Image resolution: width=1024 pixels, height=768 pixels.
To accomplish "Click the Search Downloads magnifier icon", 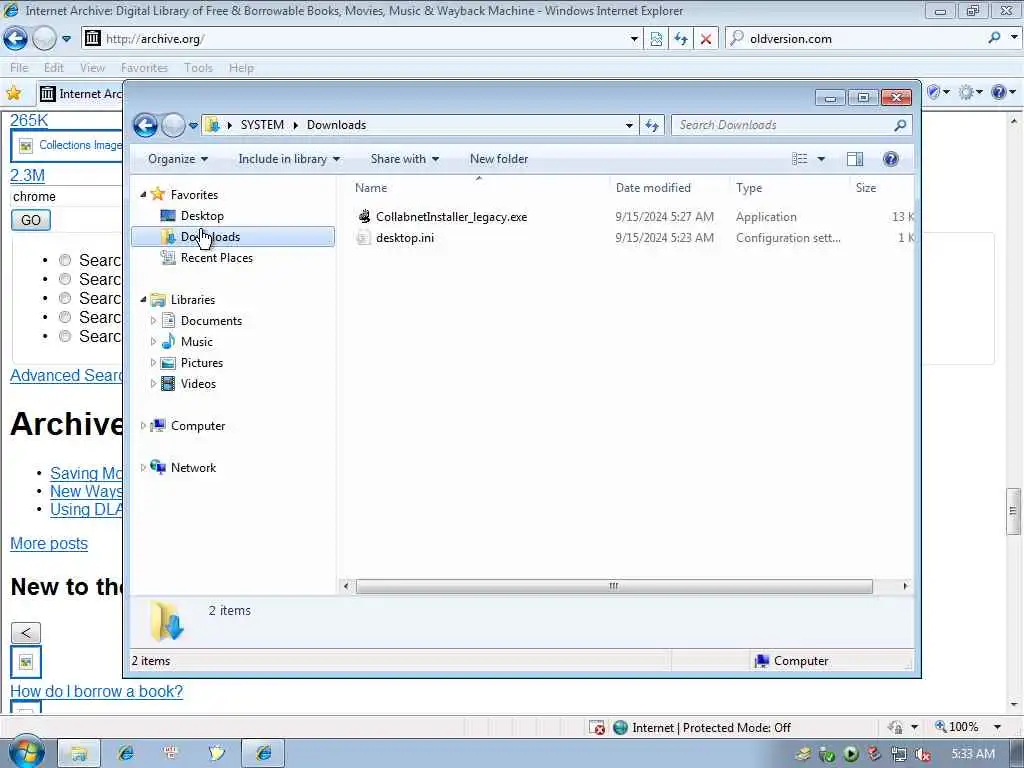I will [x=900, y=125].
